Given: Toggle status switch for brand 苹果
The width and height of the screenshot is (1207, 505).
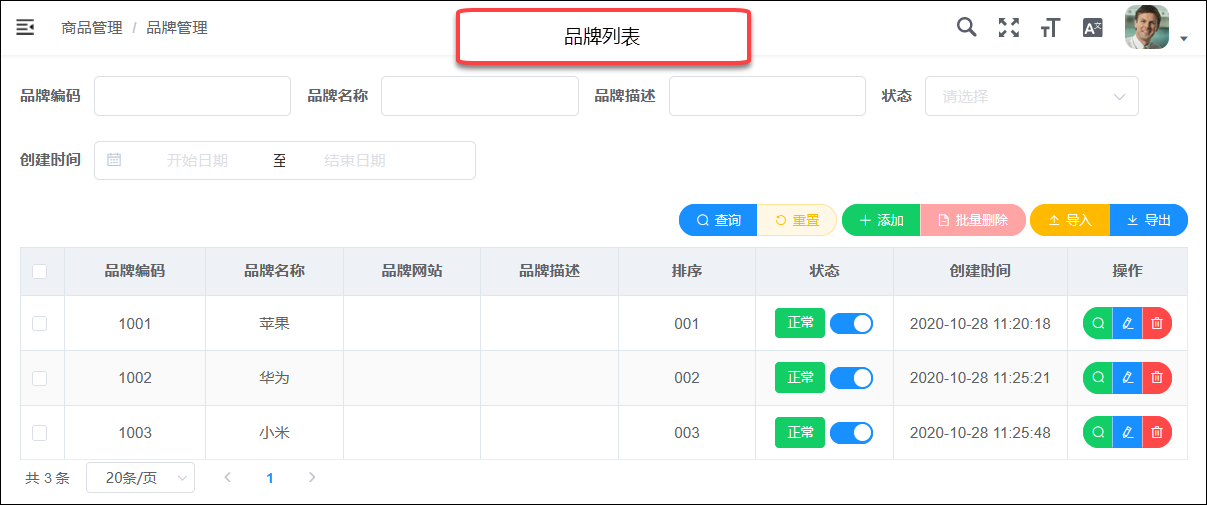Looking at the screenshot, I should tap(851, 323).
